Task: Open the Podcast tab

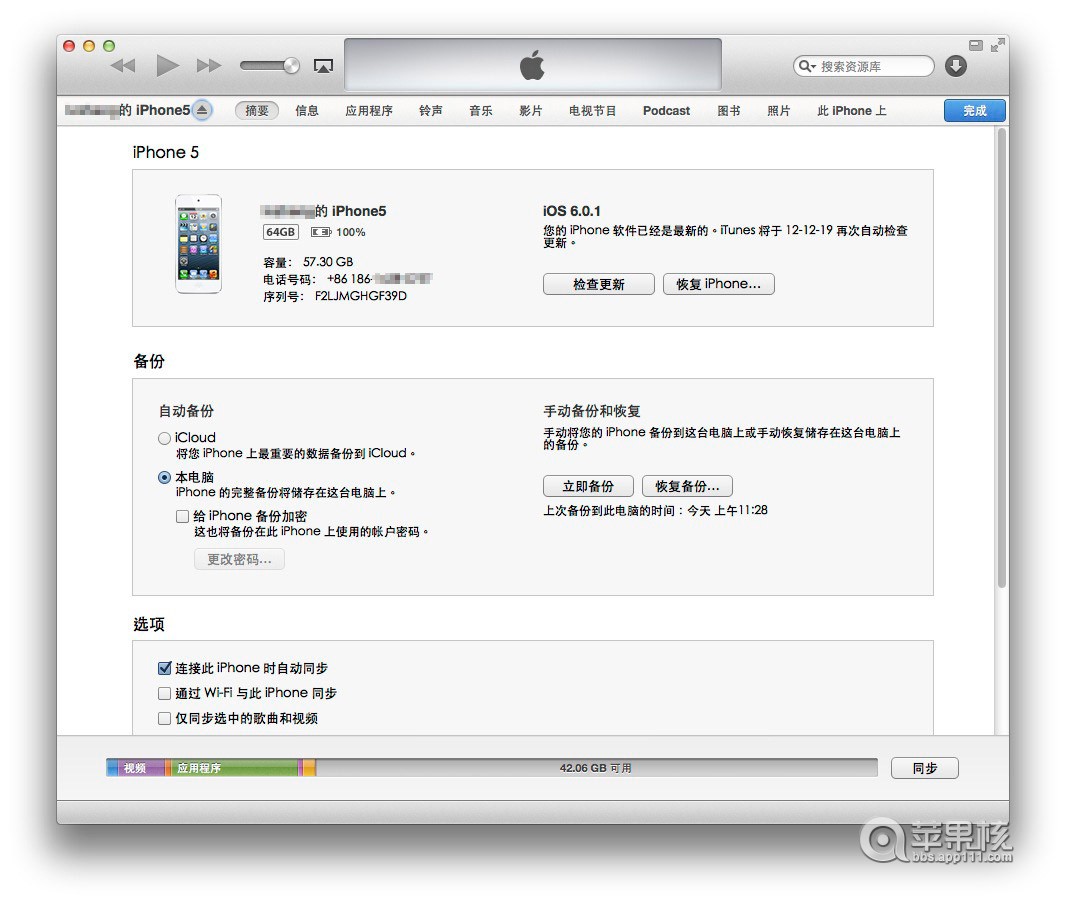Action: (665, 111)
